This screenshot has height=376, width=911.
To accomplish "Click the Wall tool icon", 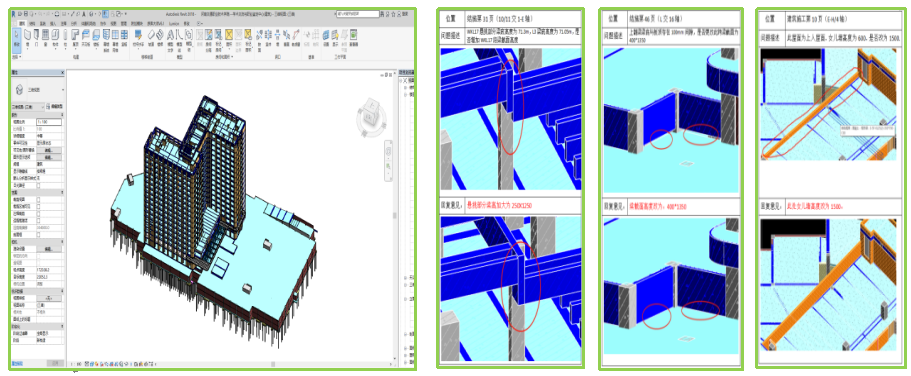I will click(x=27, y=35).
